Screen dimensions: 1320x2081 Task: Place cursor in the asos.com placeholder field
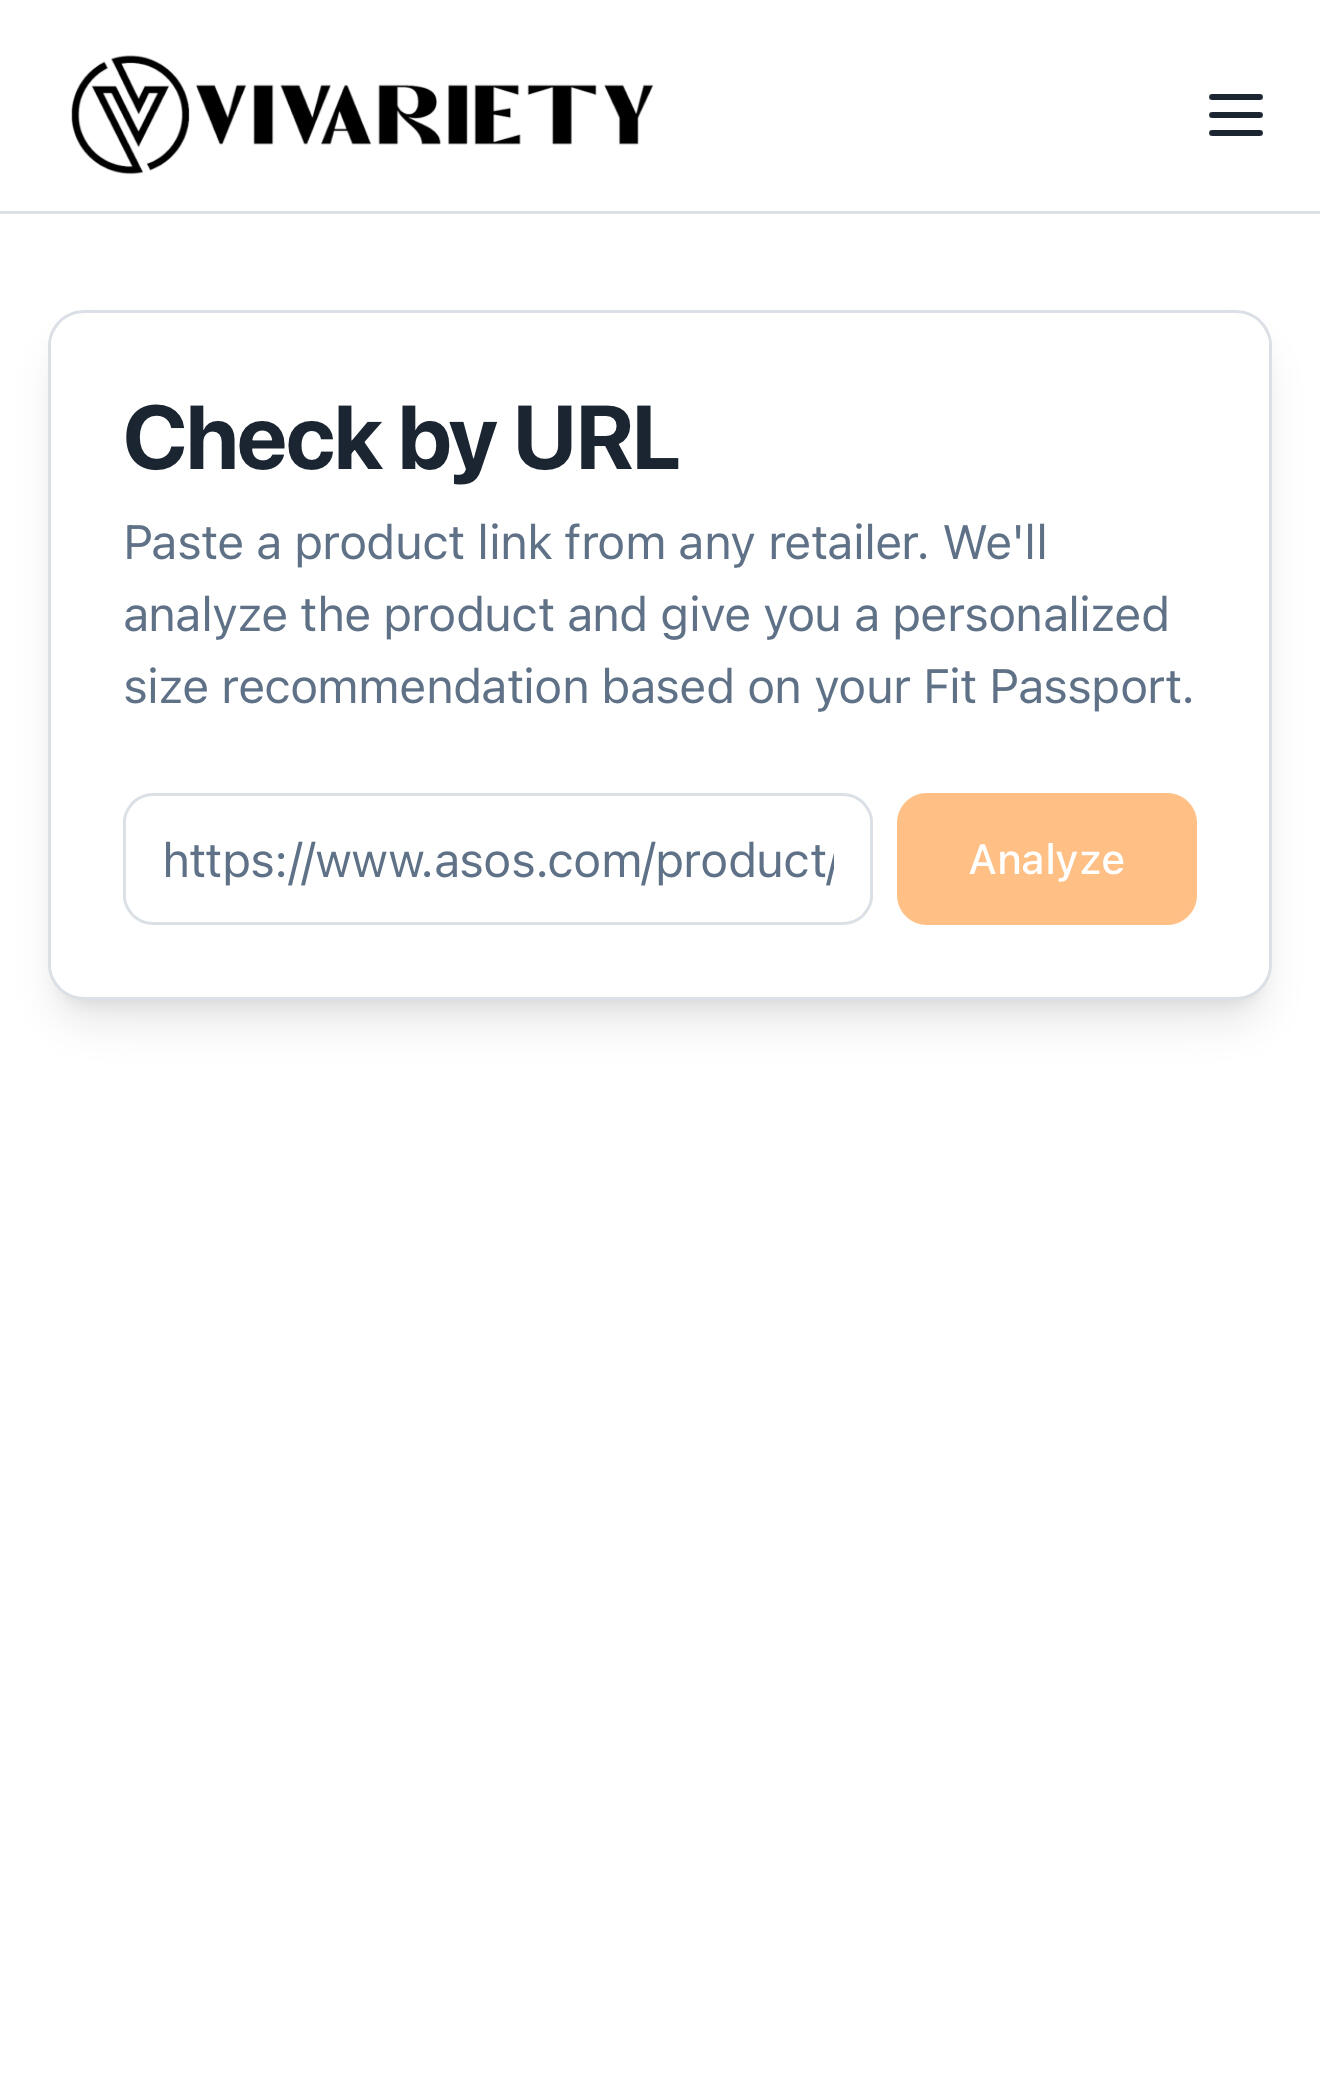tap(498, 859)
